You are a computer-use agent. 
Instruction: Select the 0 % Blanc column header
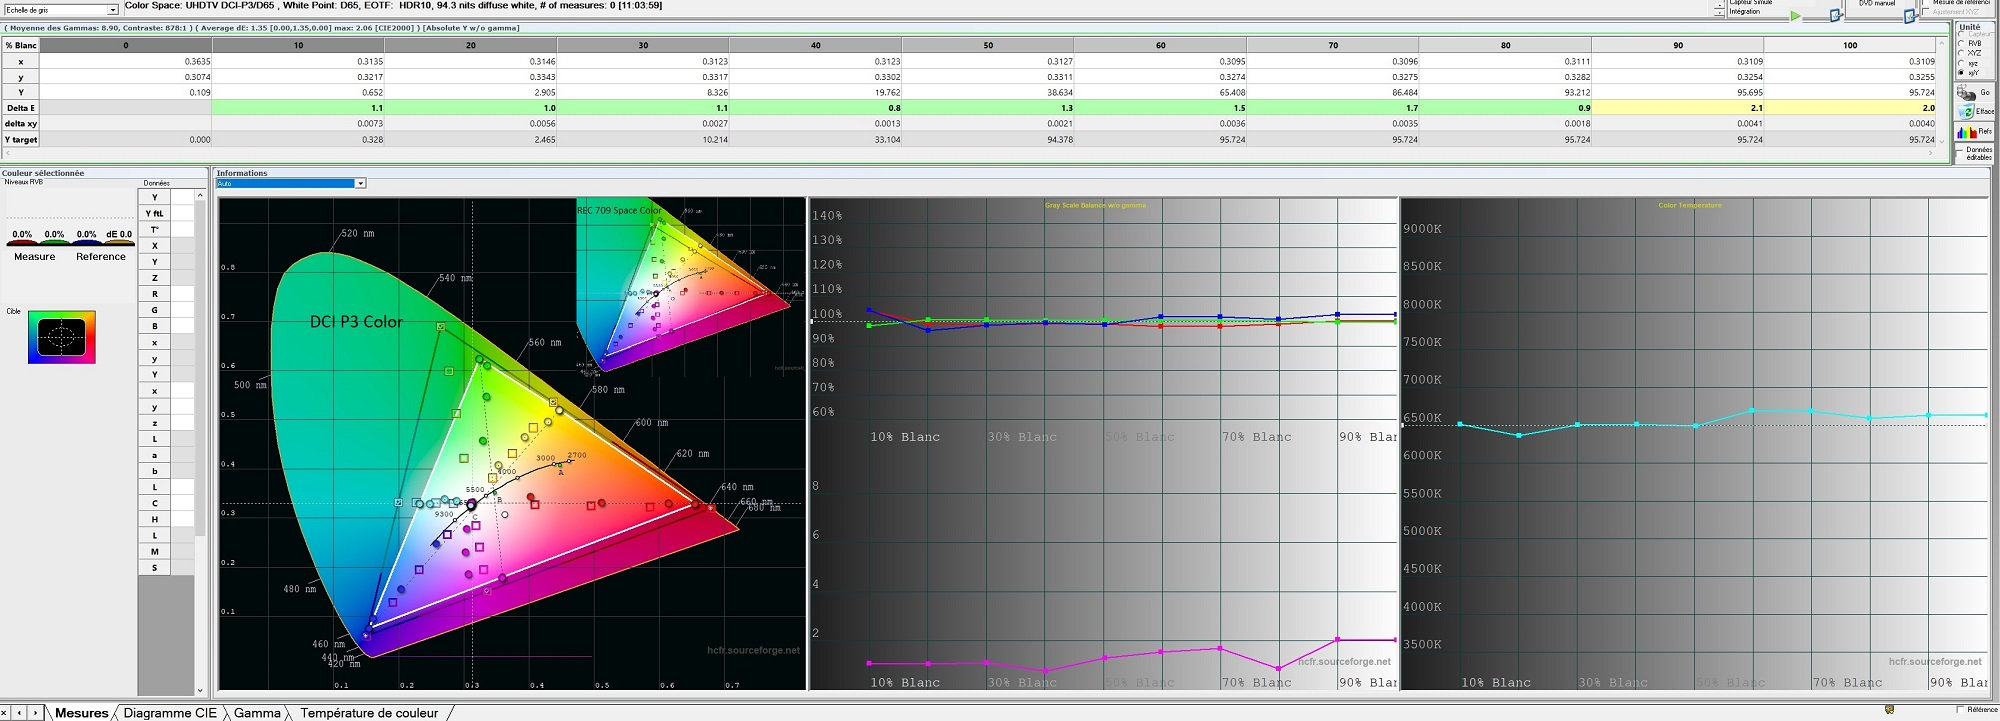[126, 45]
